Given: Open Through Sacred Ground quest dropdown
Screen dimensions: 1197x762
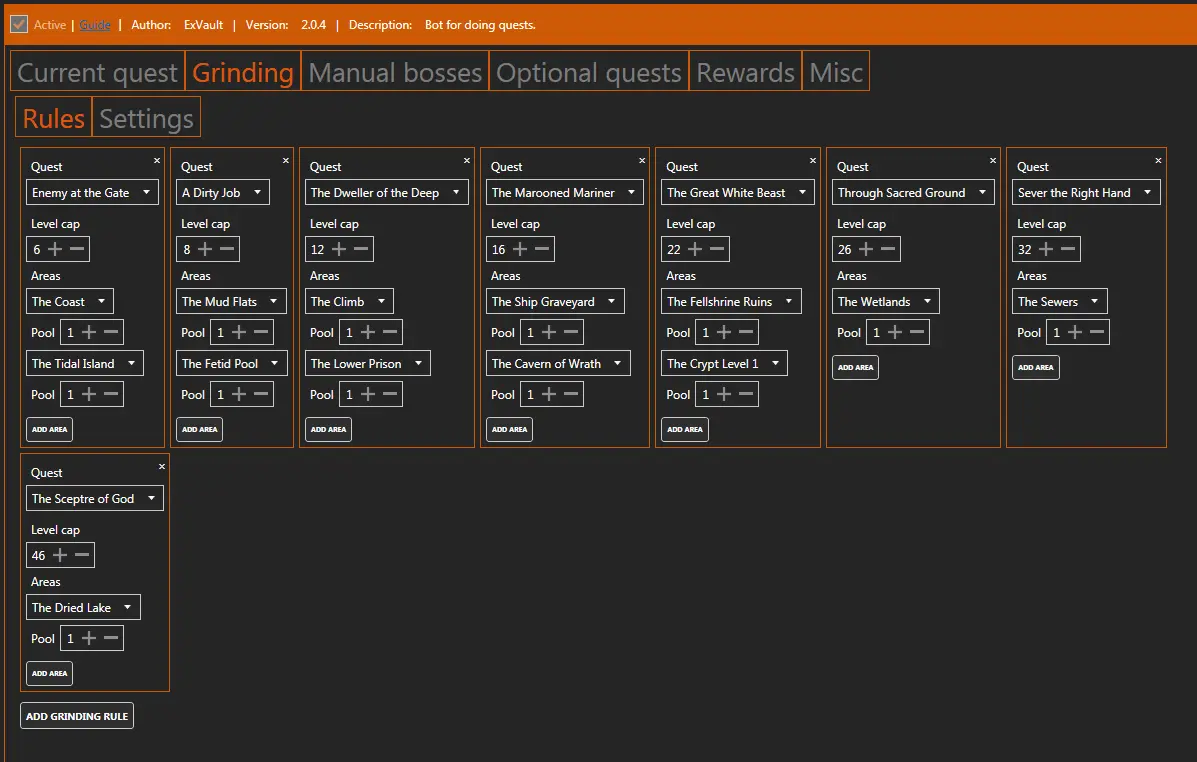Looking at the screenshot, I should coord(913,192).
